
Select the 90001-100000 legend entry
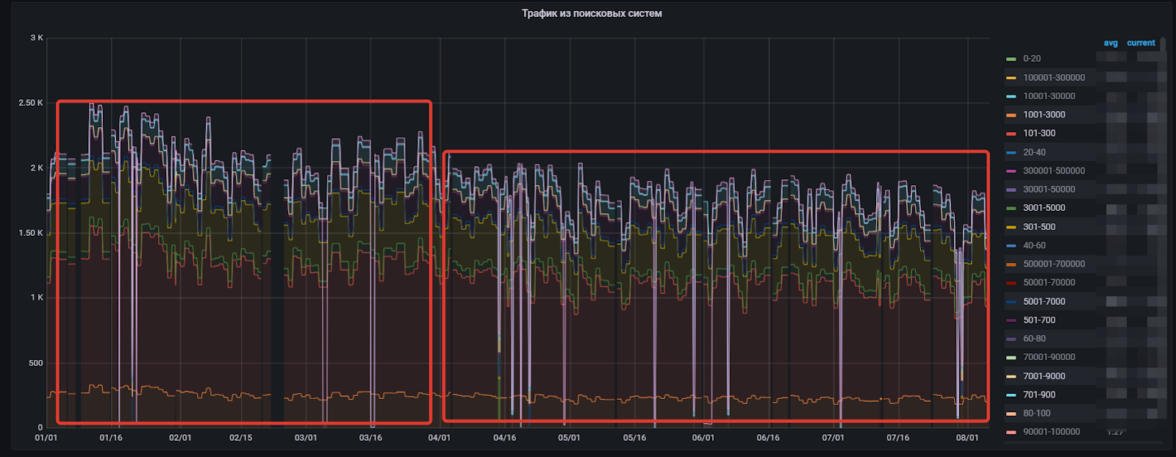point(1048,432)
